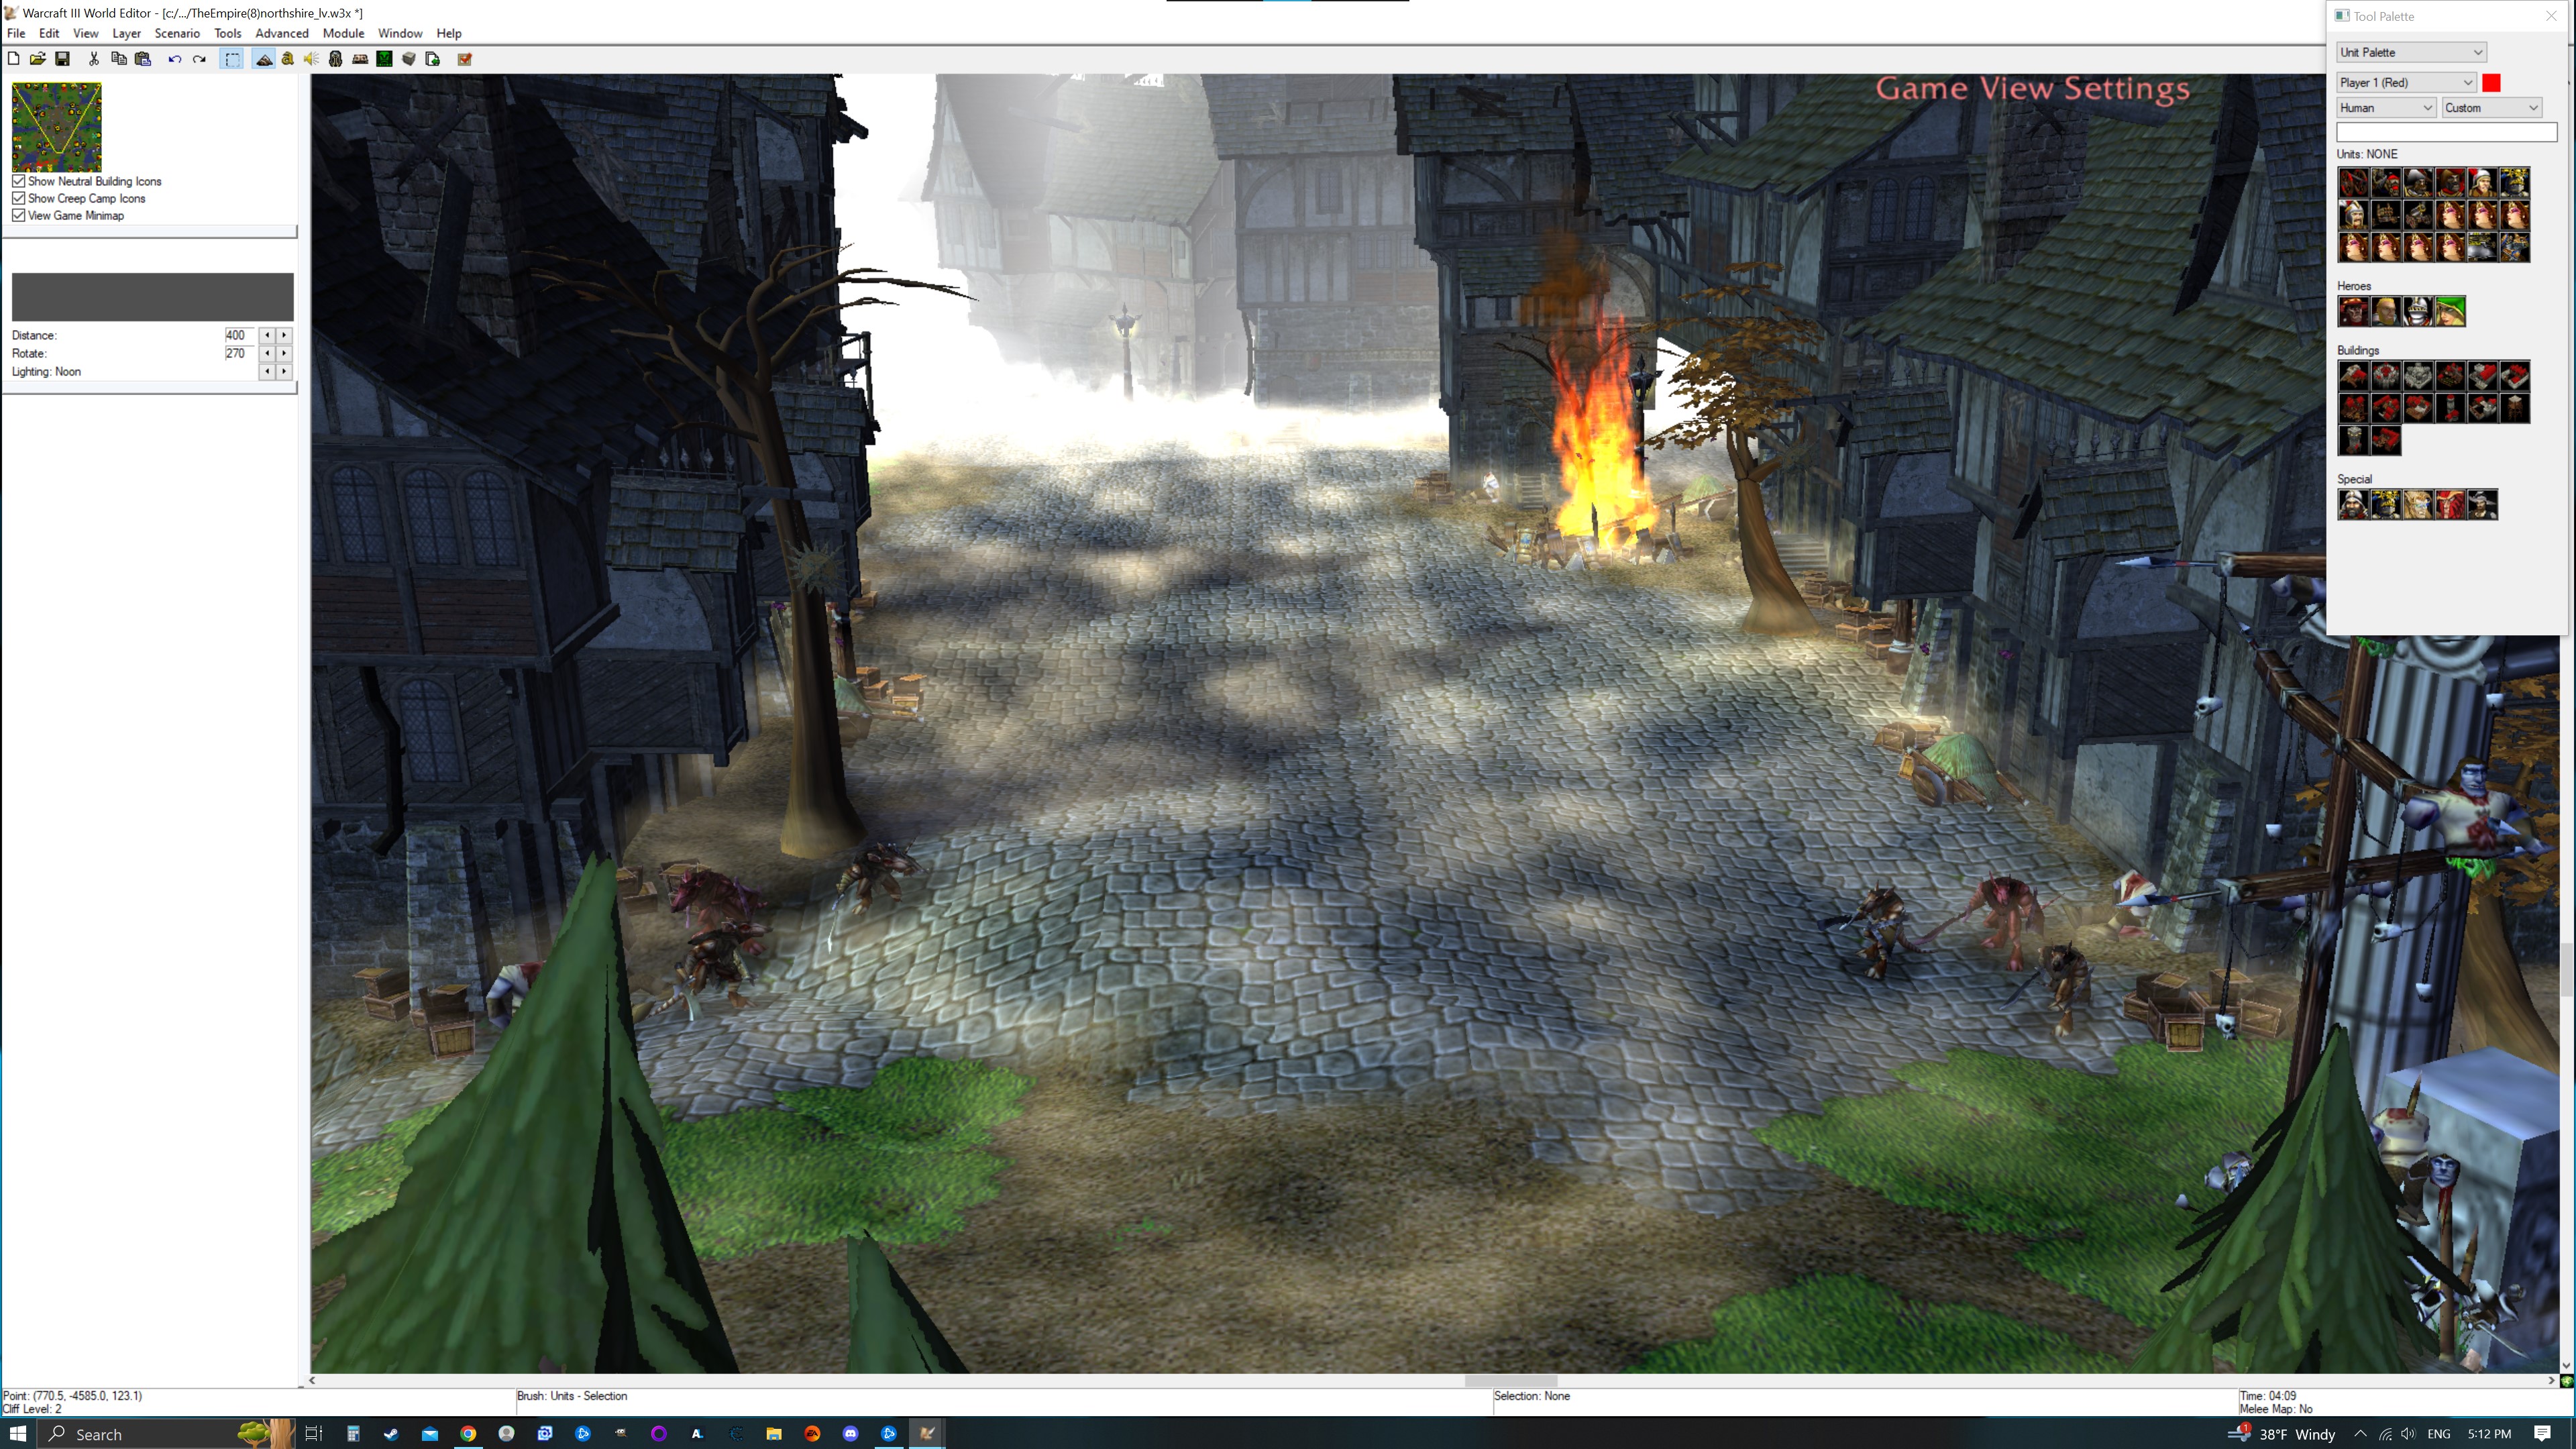Open the Object Manager gray cube icon
This screenshot has height=1449, width=2576.
point(409,59)
